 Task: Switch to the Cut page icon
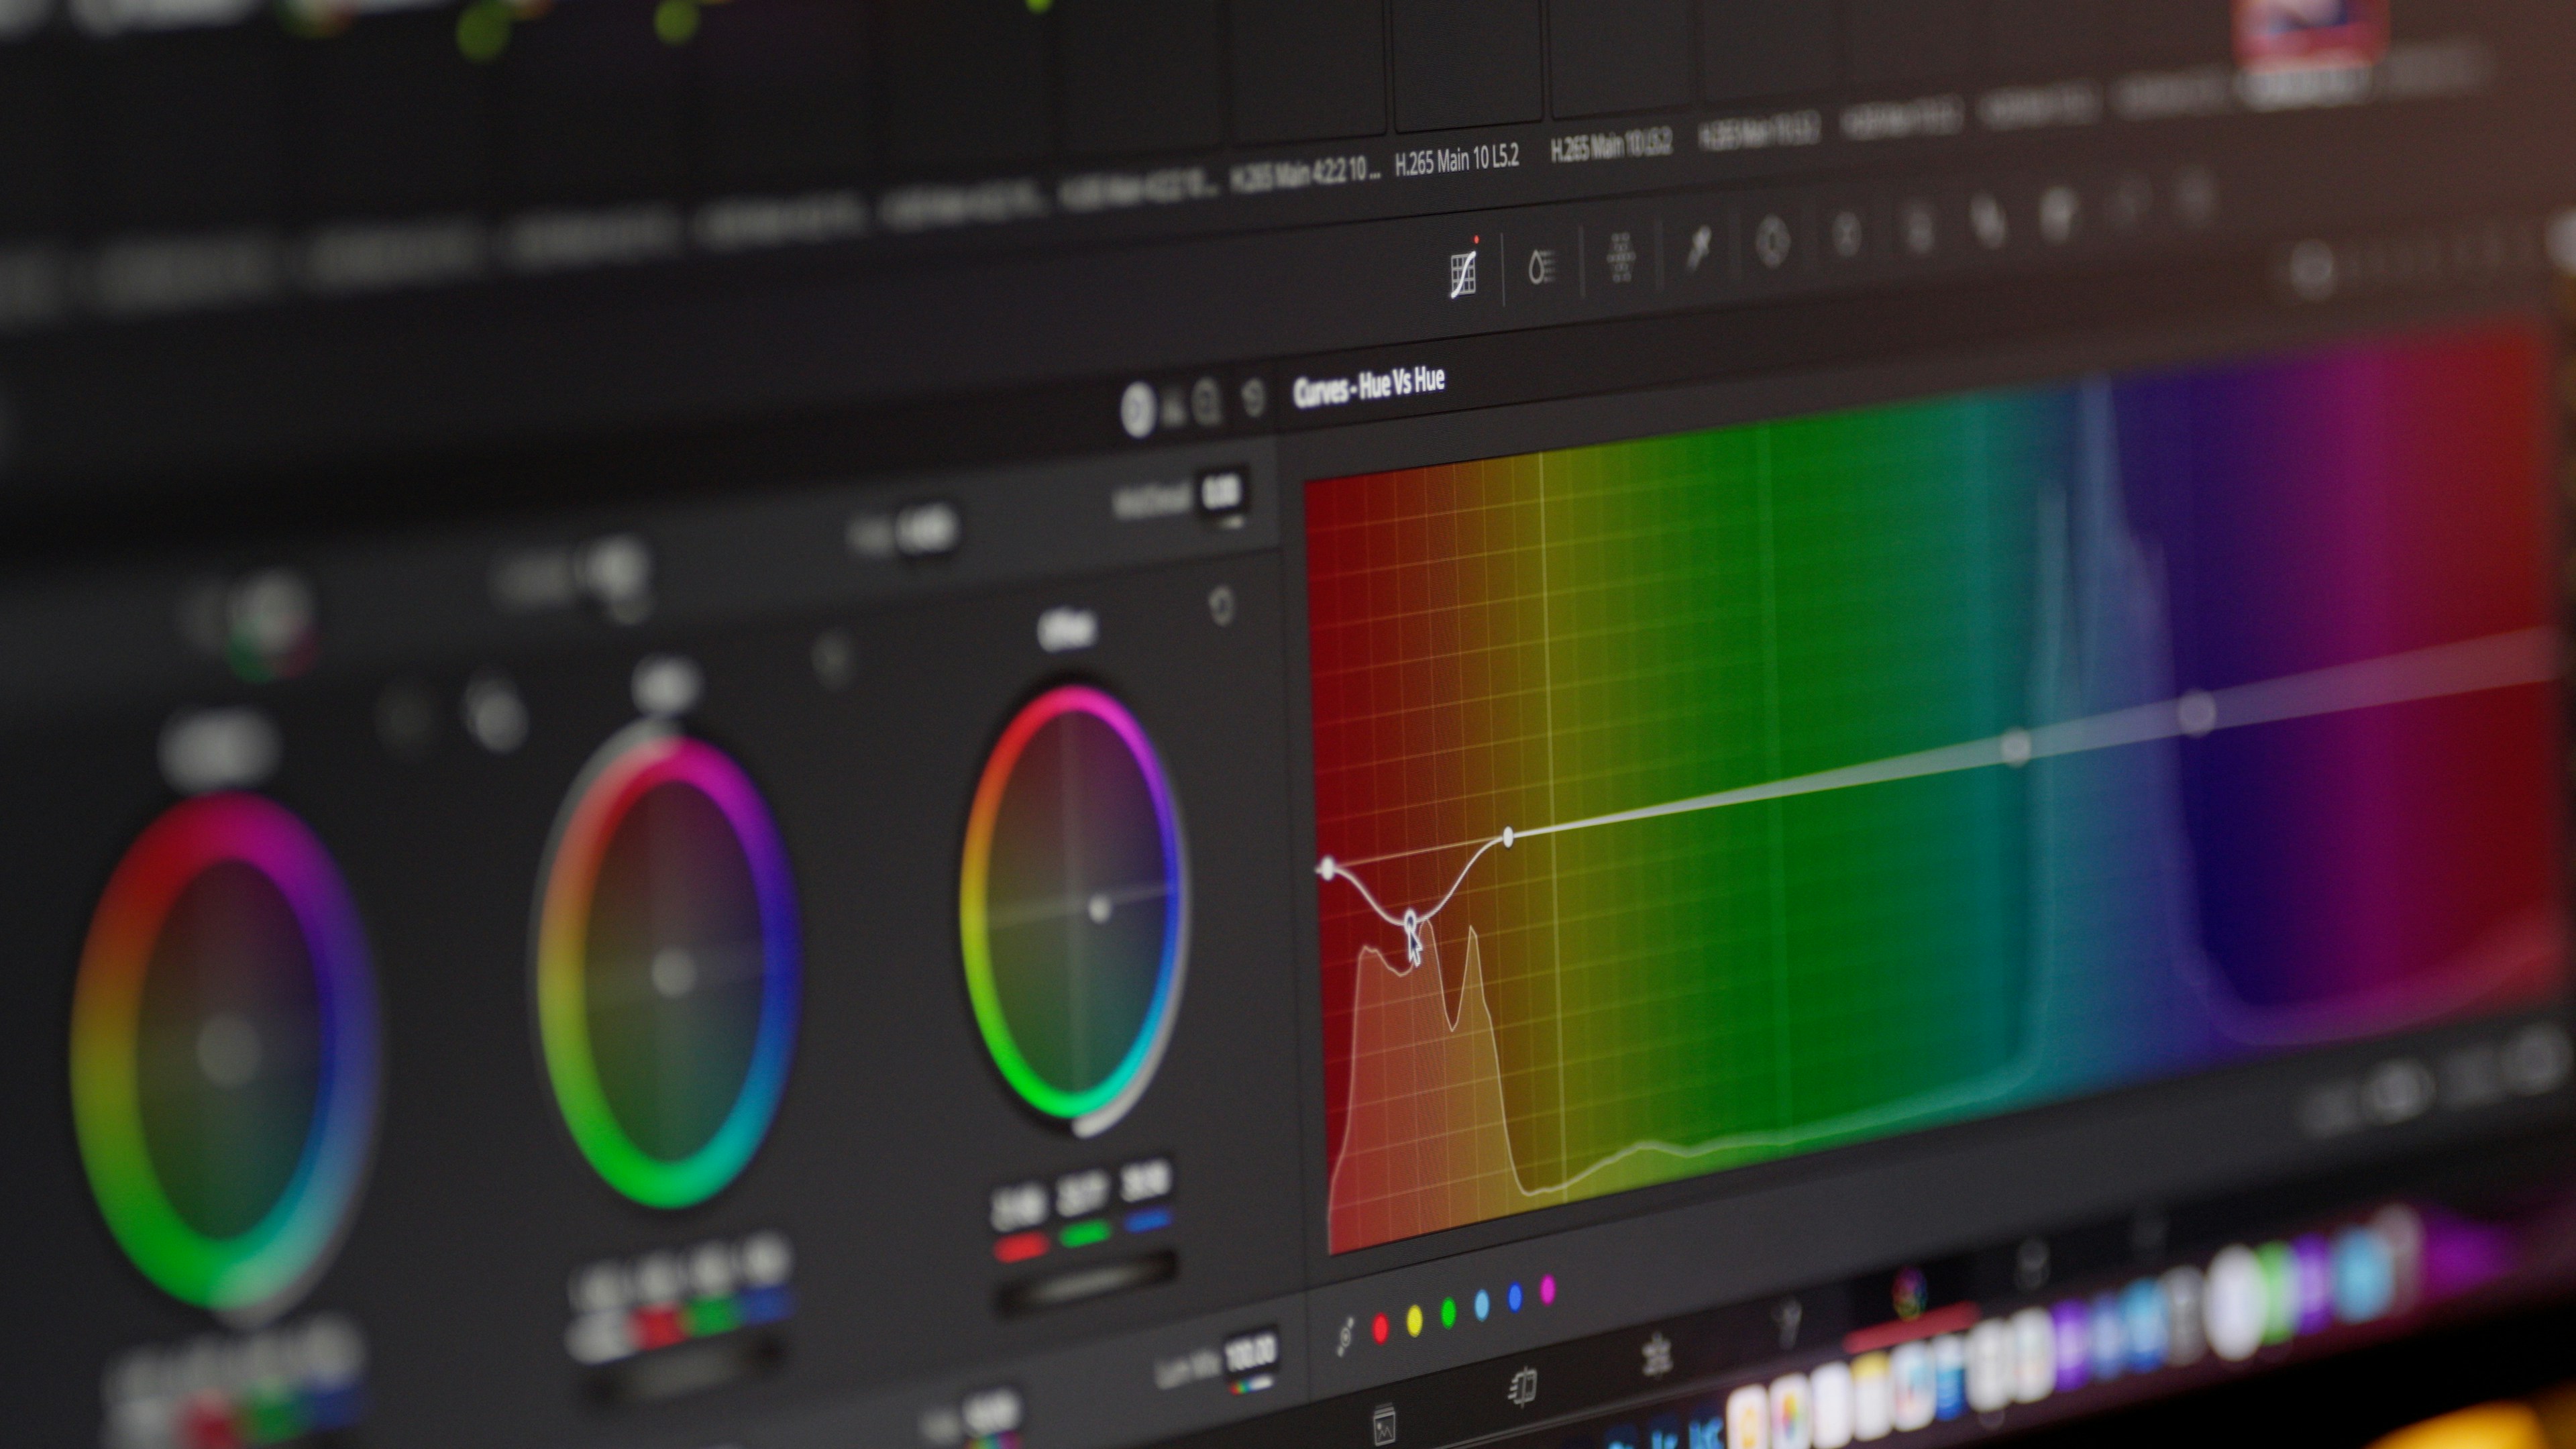[x=1522, y=1387]
